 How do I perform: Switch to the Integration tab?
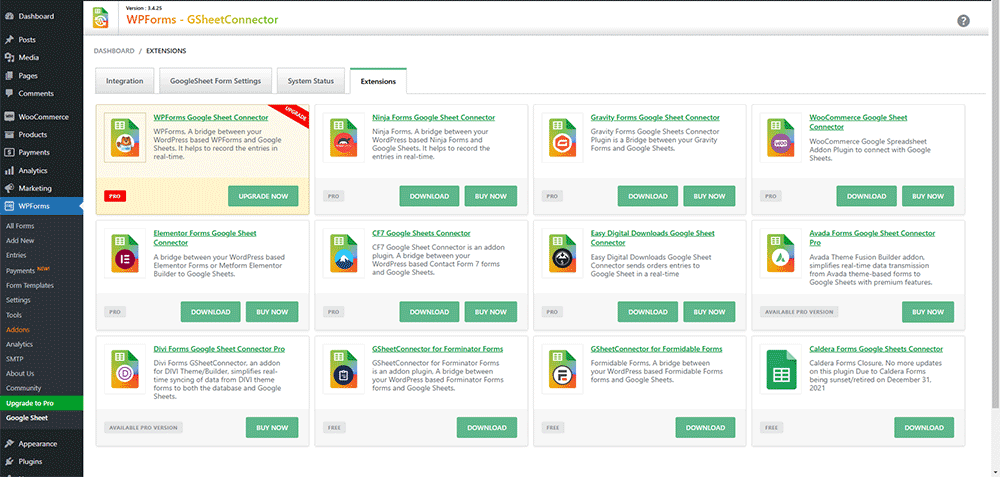pyautogui.click(x=124, y=82)
